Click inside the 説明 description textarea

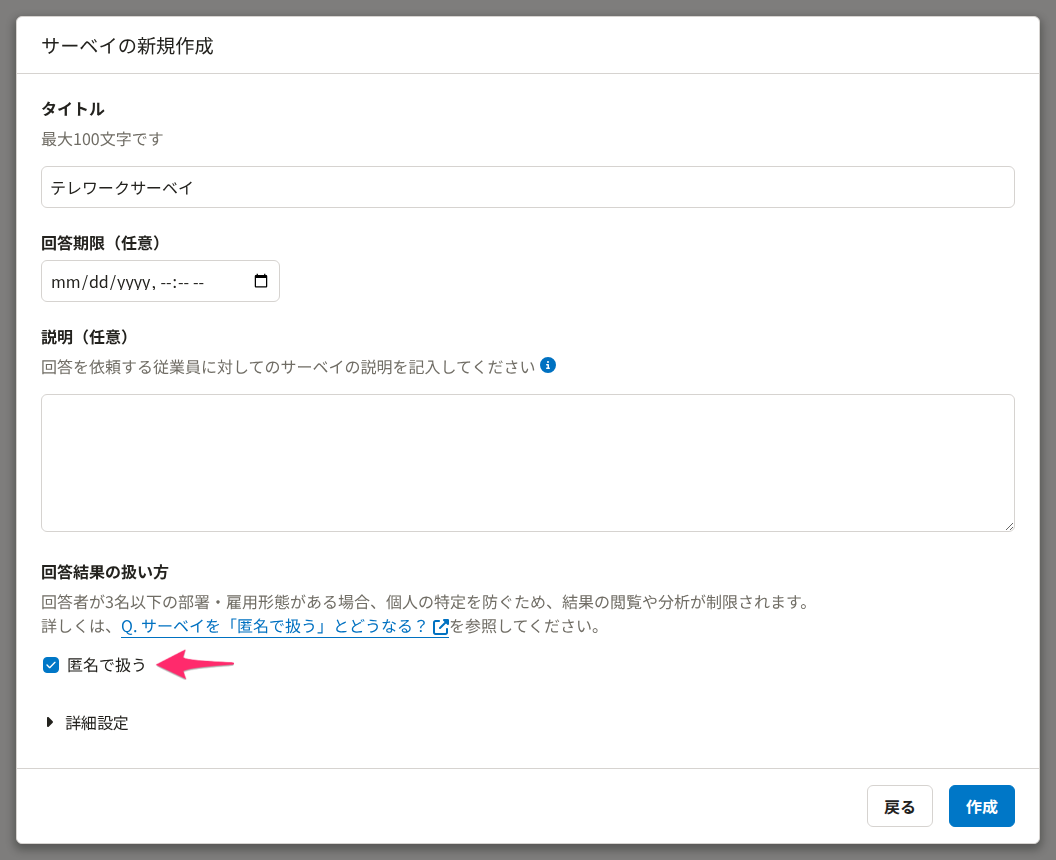point(527,463)
